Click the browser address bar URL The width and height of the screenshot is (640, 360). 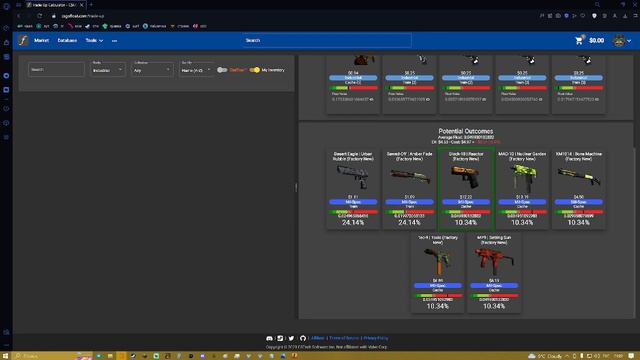pos(83,16)
